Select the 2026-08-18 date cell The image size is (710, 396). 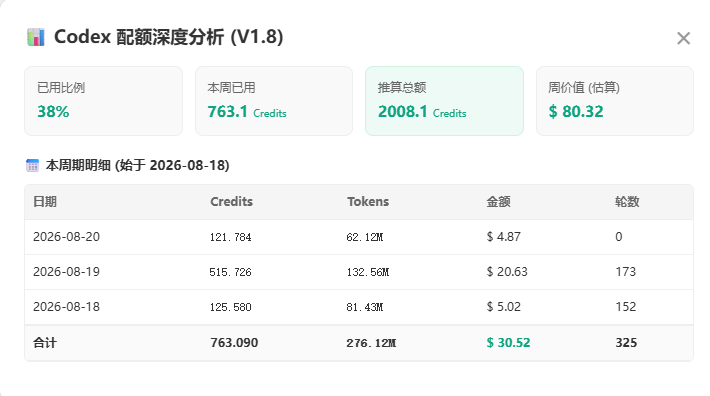[x=67, y=306]
